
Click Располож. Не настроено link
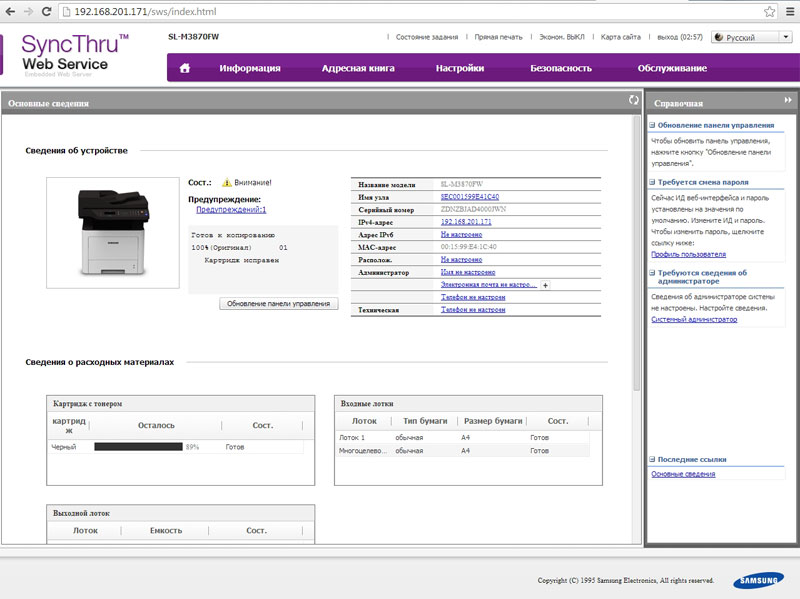pyautogui.click(x=461, y=260)
